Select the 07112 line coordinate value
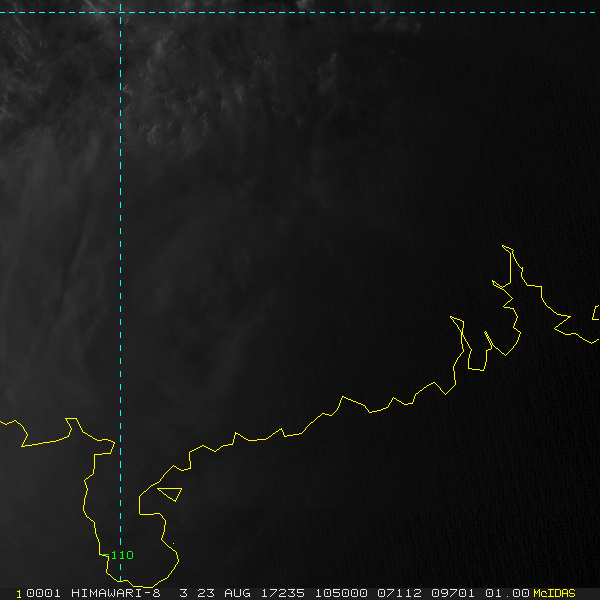The image size is (600, 600). (x=399, y=593)
